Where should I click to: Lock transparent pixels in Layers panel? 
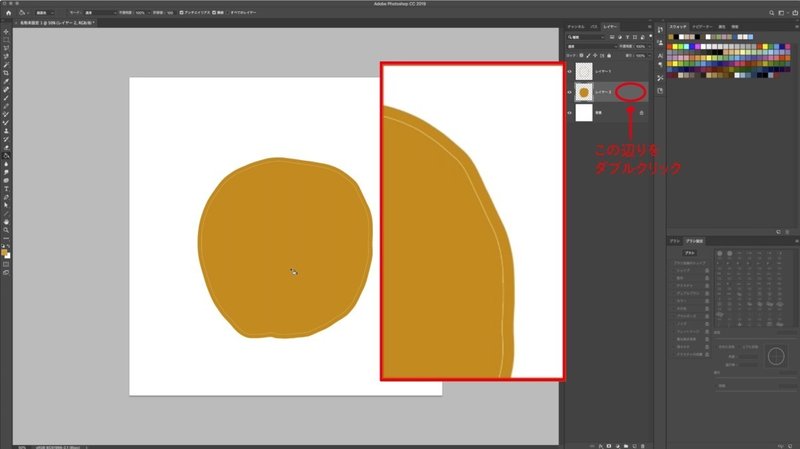point(582,55)
